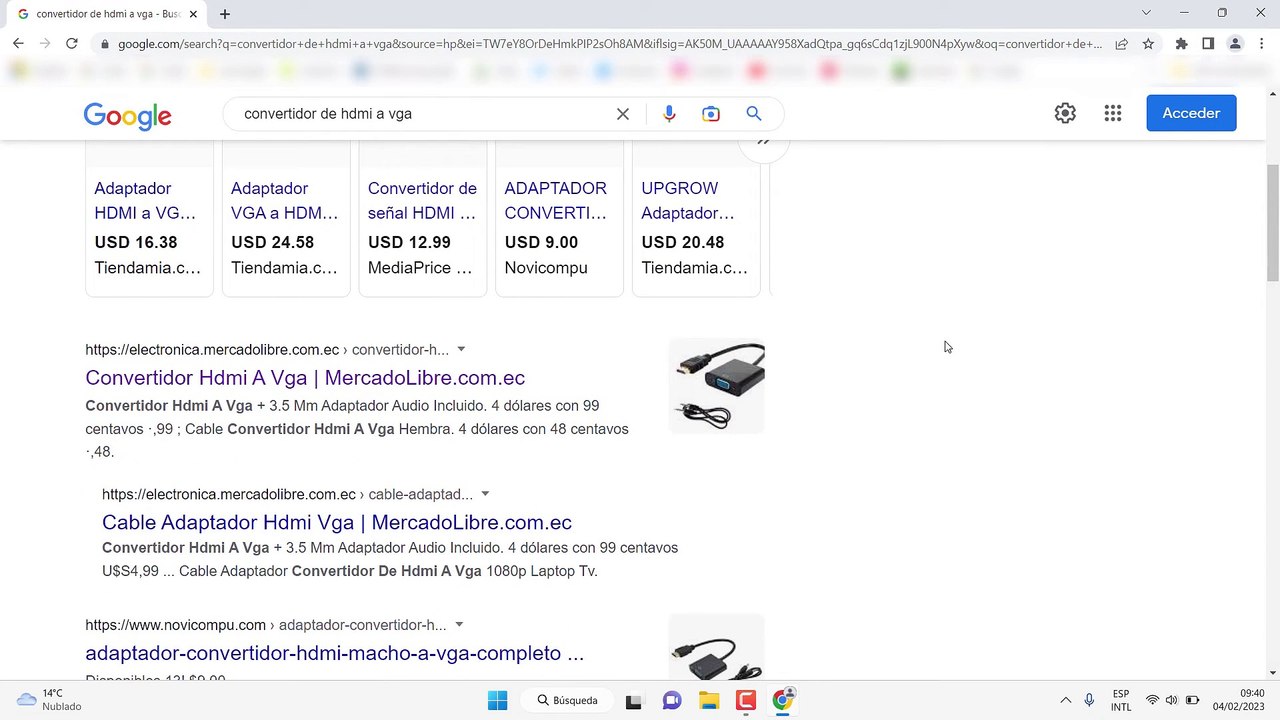Open the Chrome profile avatar icon

pyautogui.click(x=1235, y=44)
